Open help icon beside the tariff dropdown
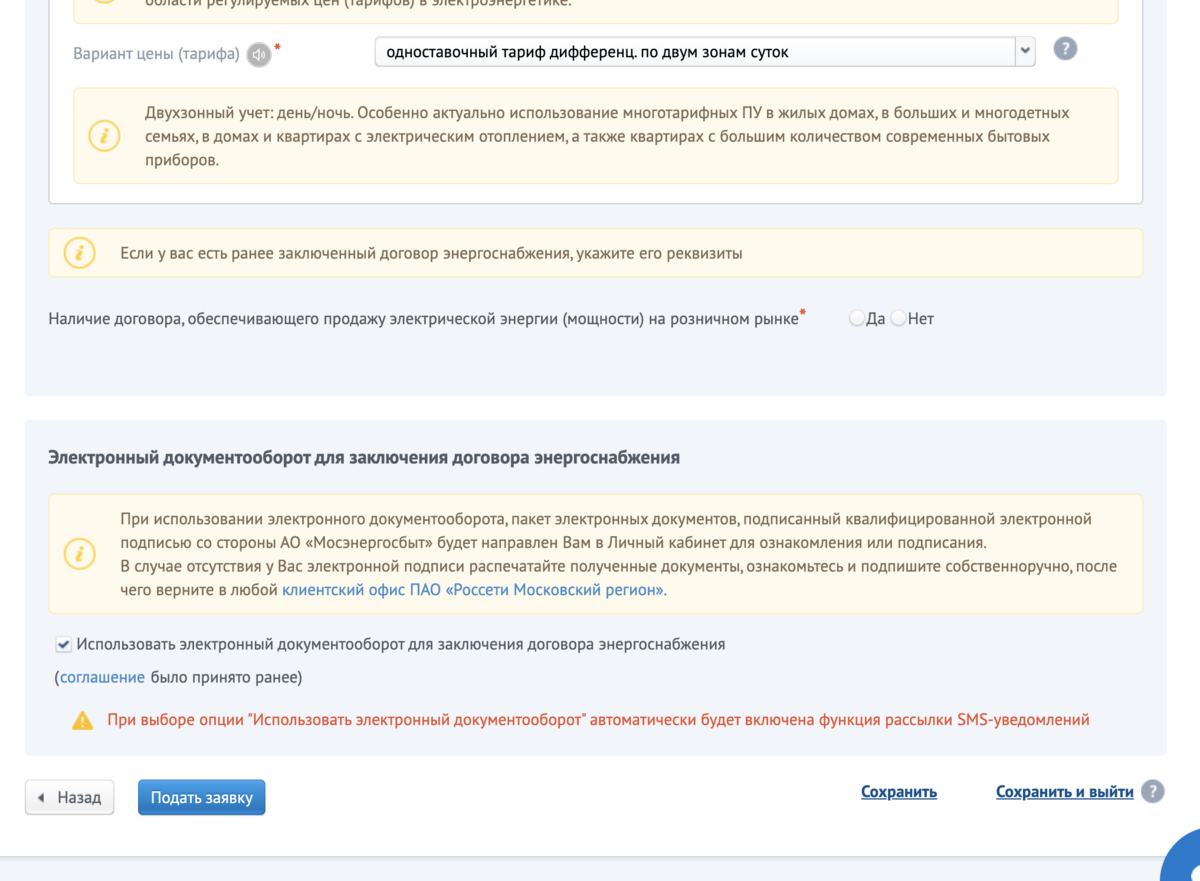Image resolution: width=1200 pixels, height=881 pixels. tap(1065, 48)
